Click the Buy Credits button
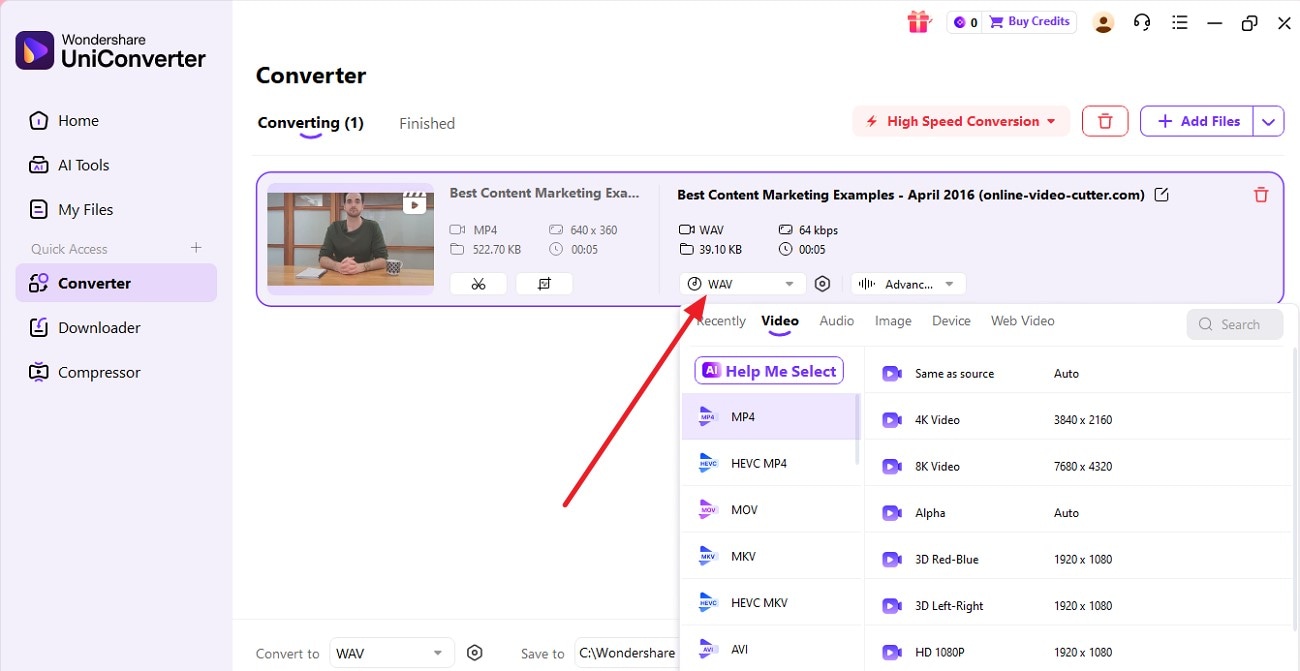Viewport: 1300px width, 671px height. [1030, 21]
